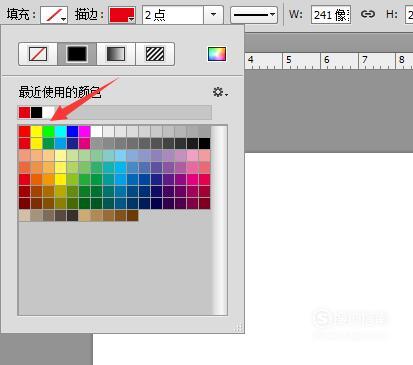Choose the darkest brown swatch in bottom row

132,215
